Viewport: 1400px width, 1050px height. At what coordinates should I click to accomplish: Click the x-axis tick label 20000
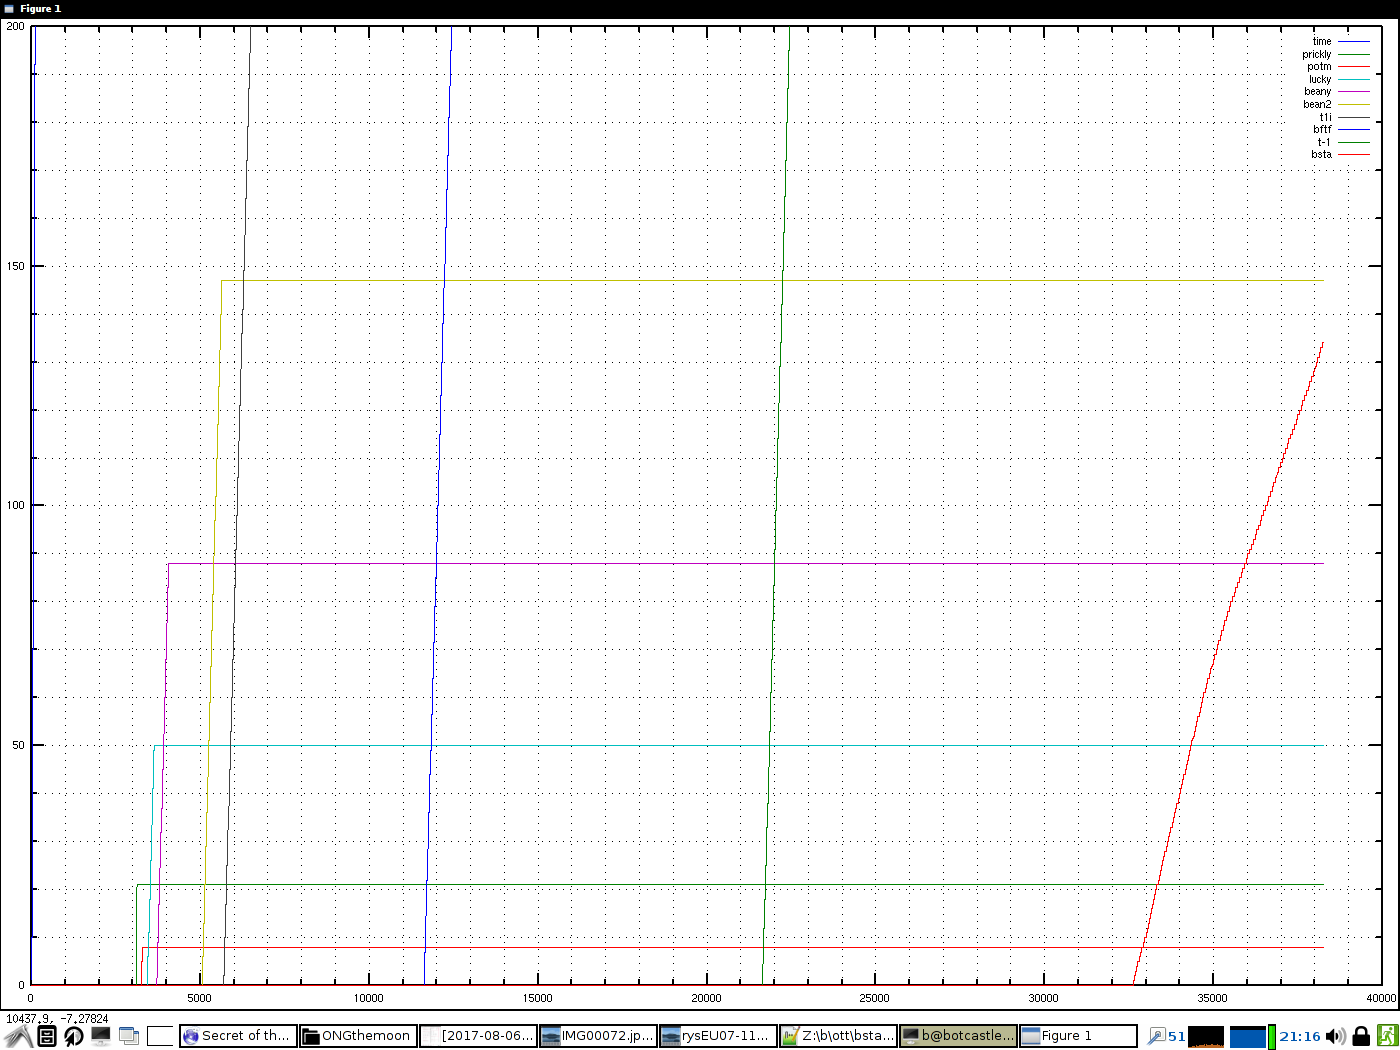tap(706, 998)
